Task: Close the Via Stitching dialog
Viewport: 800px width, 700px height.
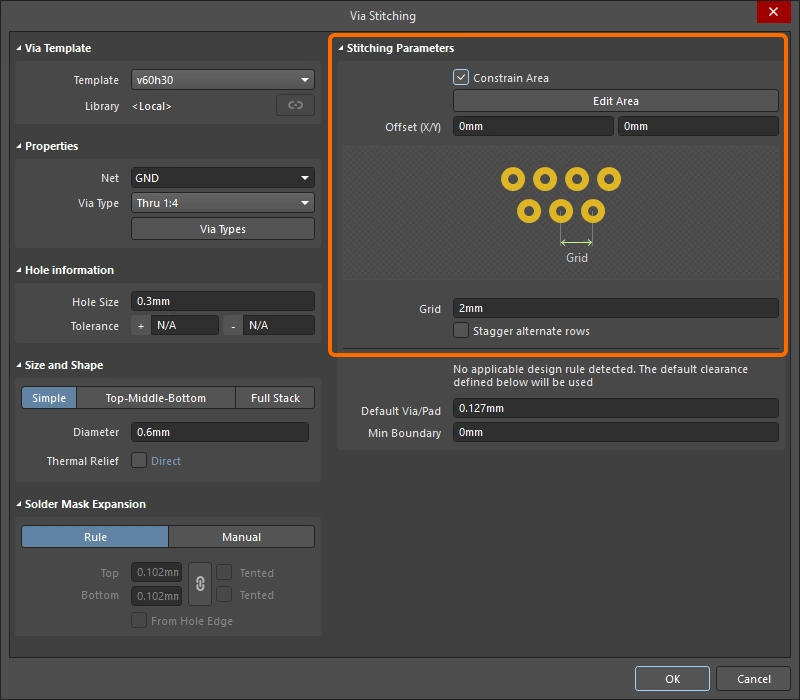Action: [x=771, y=13]
